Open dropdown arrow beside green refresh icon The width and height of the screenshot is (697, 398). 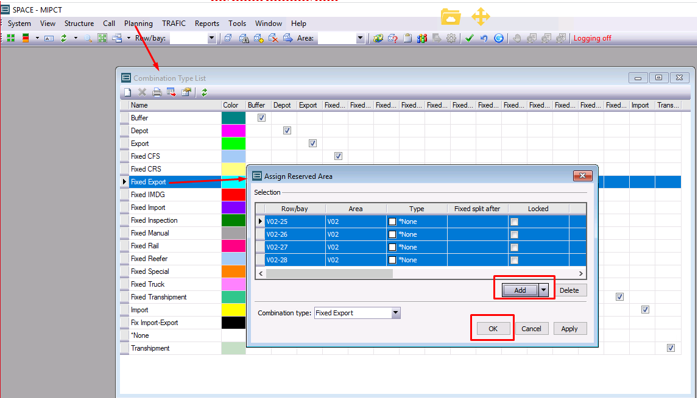click(76, 38)
